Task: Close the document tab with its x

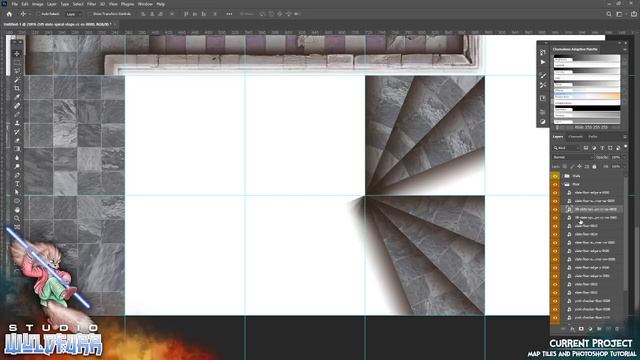Action: tap(115, 24)
